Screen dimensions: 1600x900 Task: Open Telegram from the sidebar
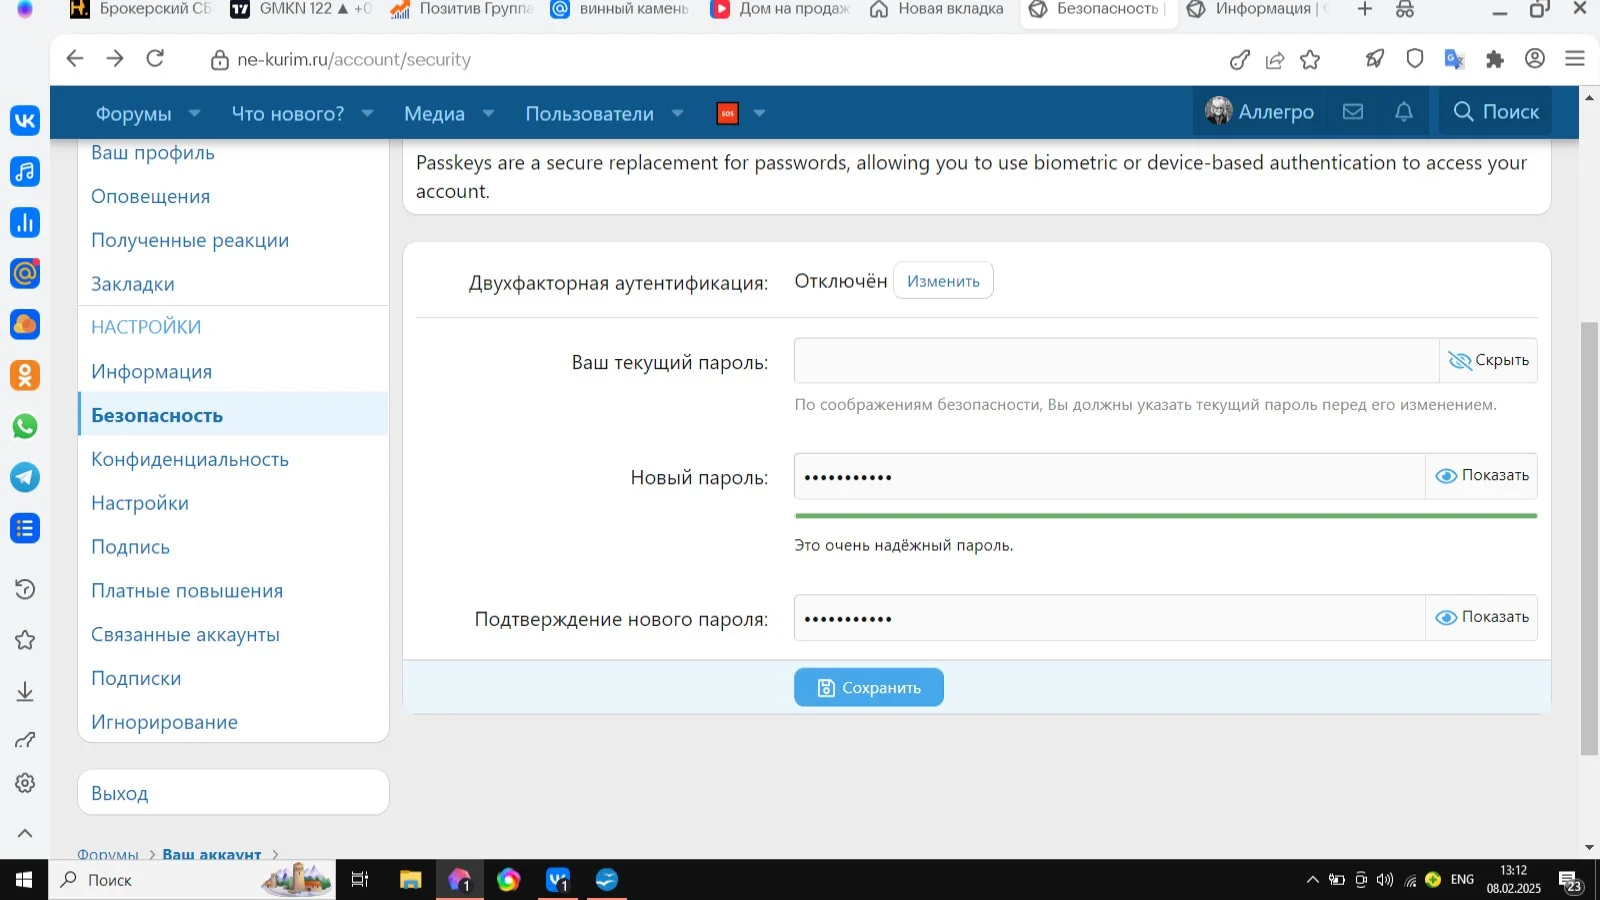pos(24,477)
